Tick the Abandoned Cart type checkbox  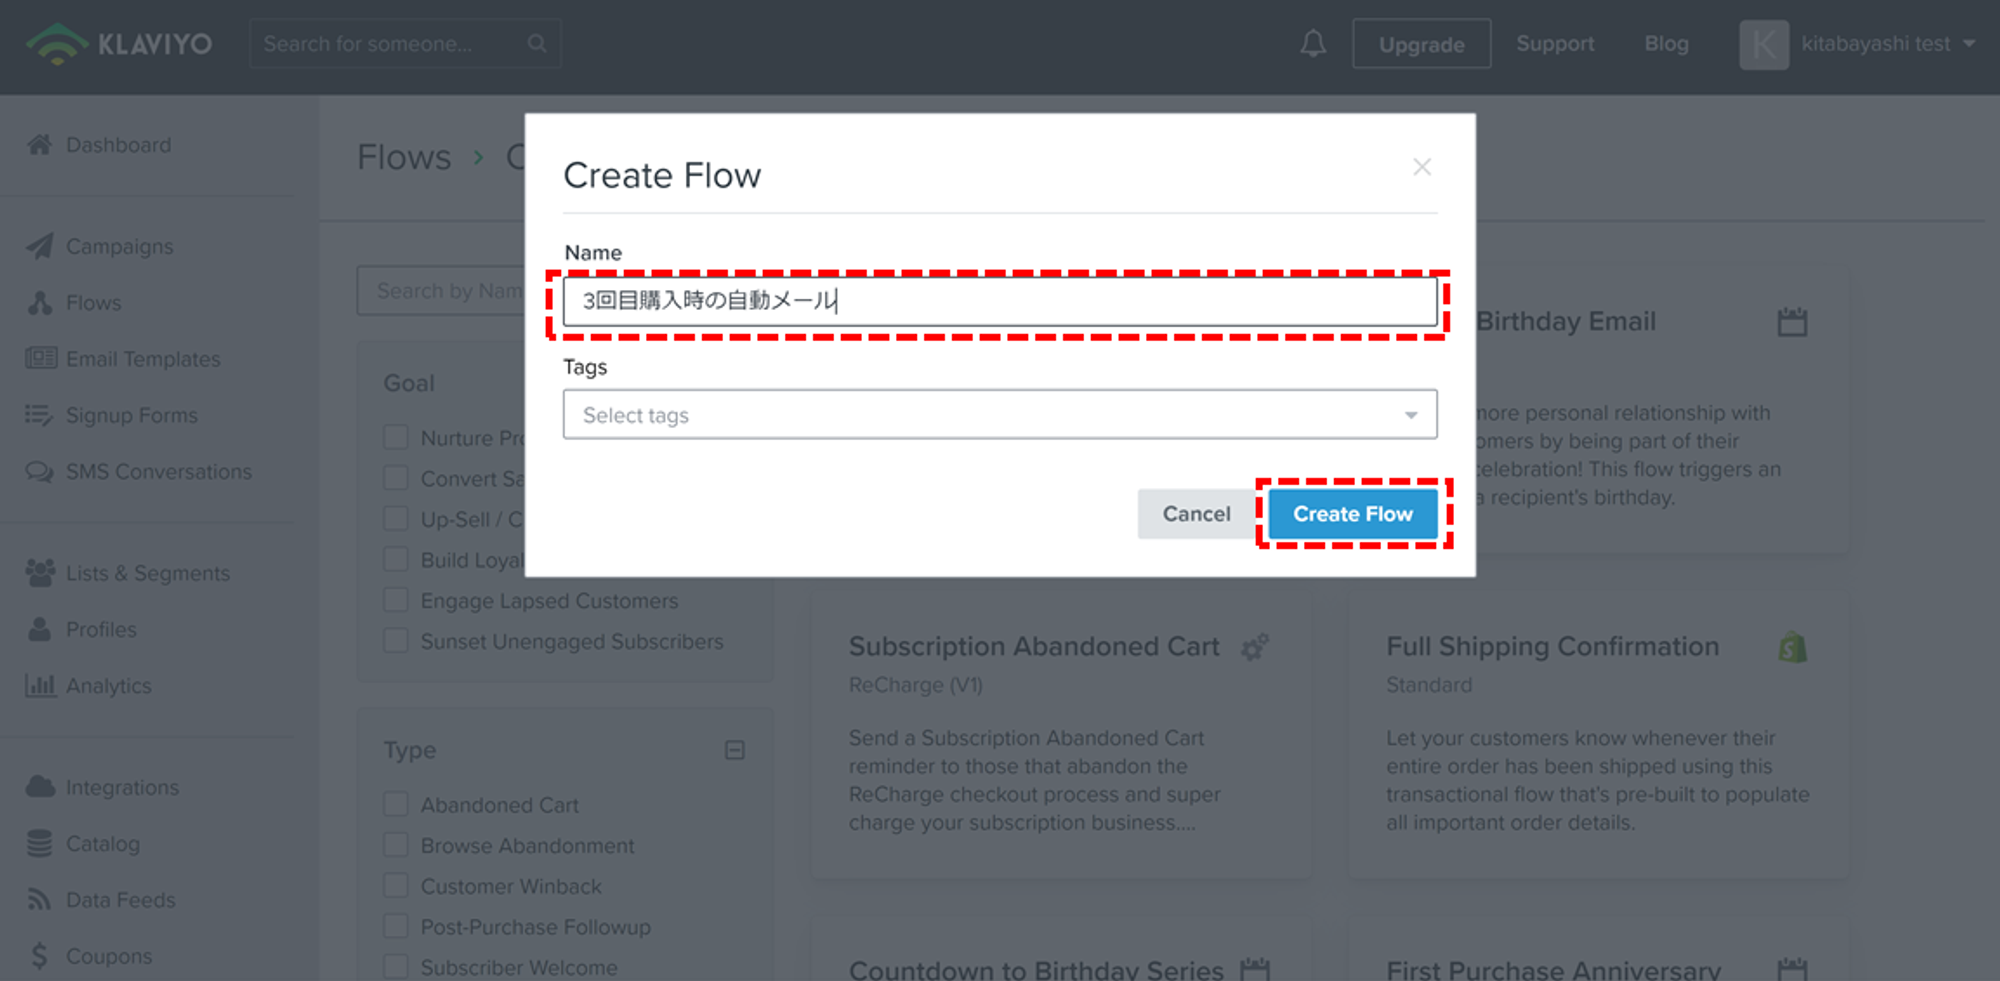point(396,805)
